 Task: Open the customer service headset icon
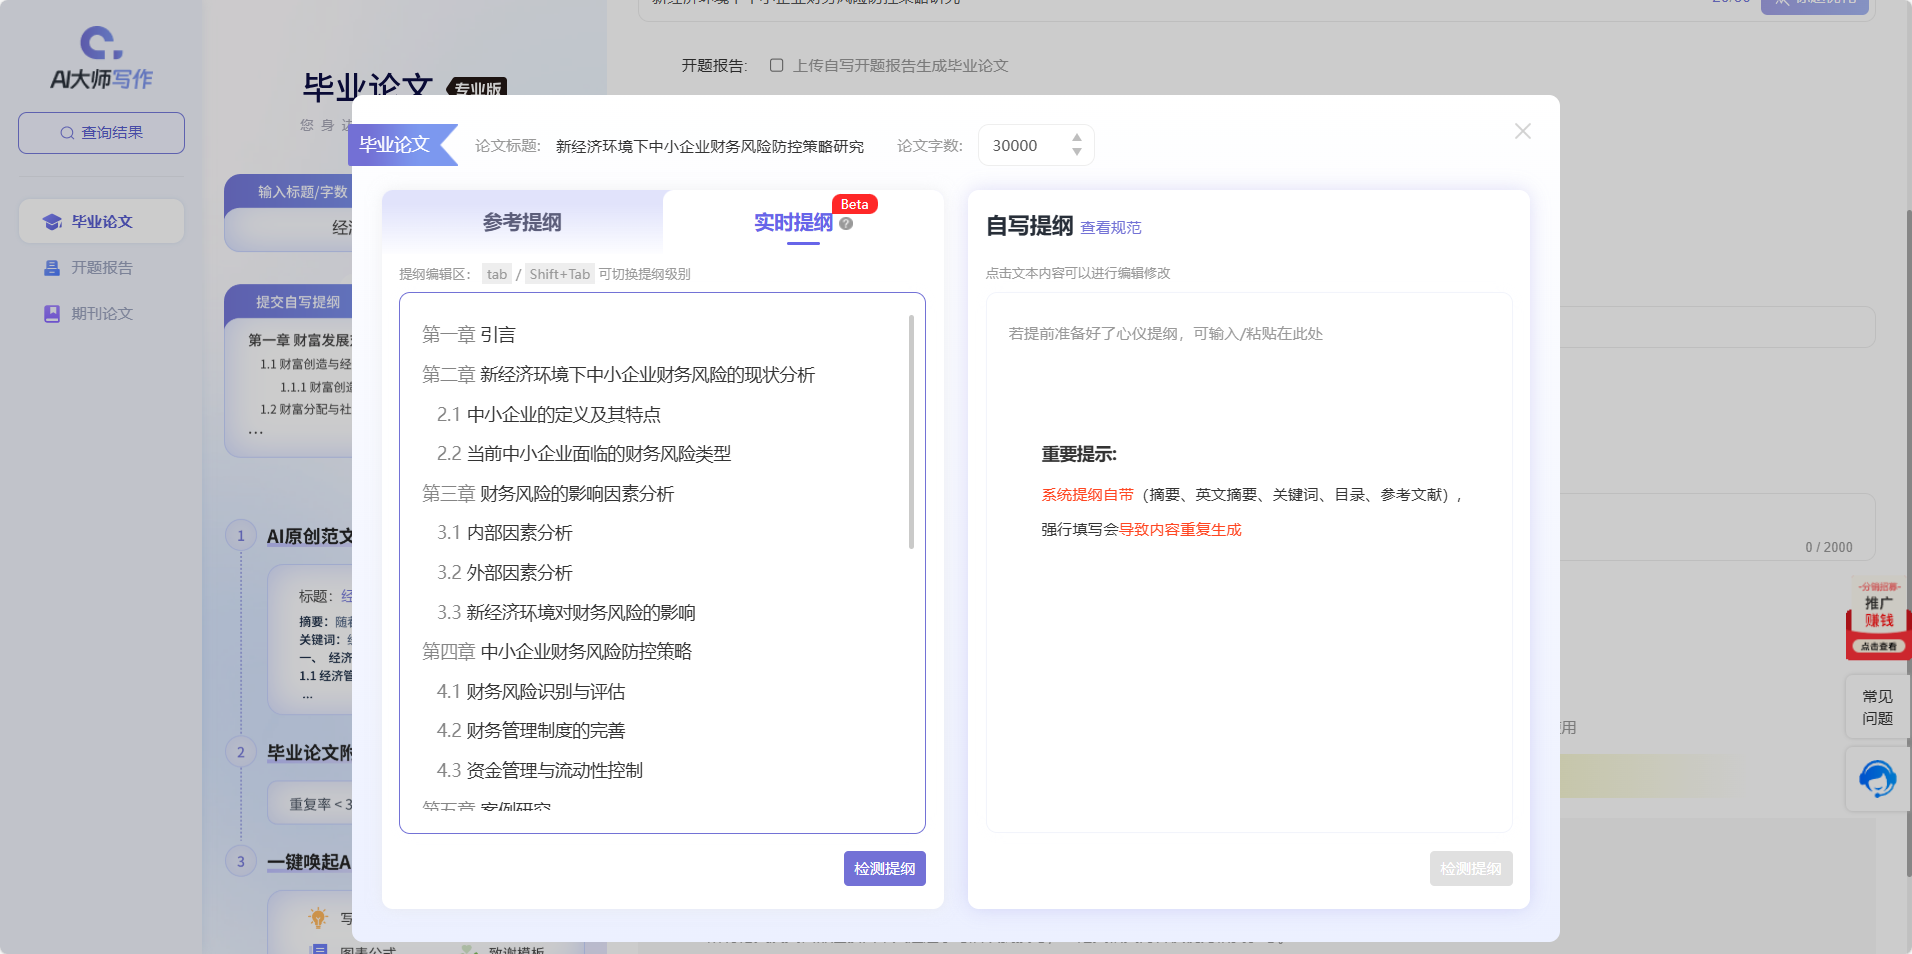(x=1877, y=778)
